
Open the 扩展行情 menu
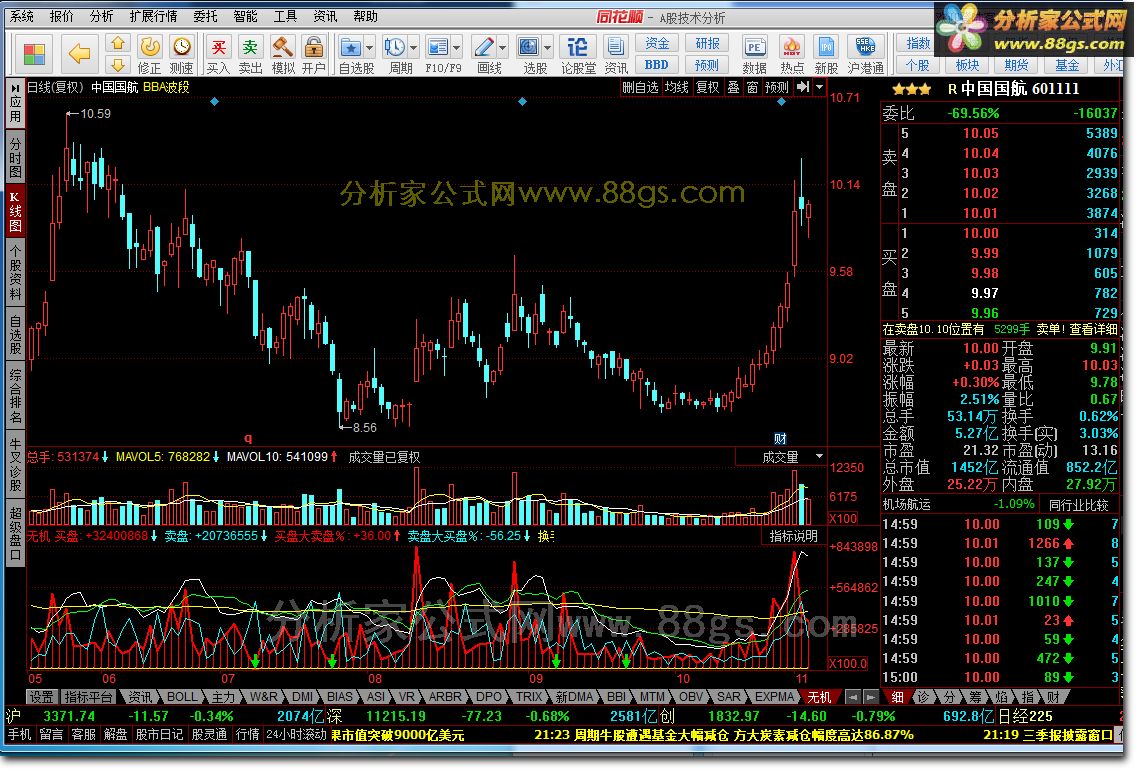tap(153, 16)
